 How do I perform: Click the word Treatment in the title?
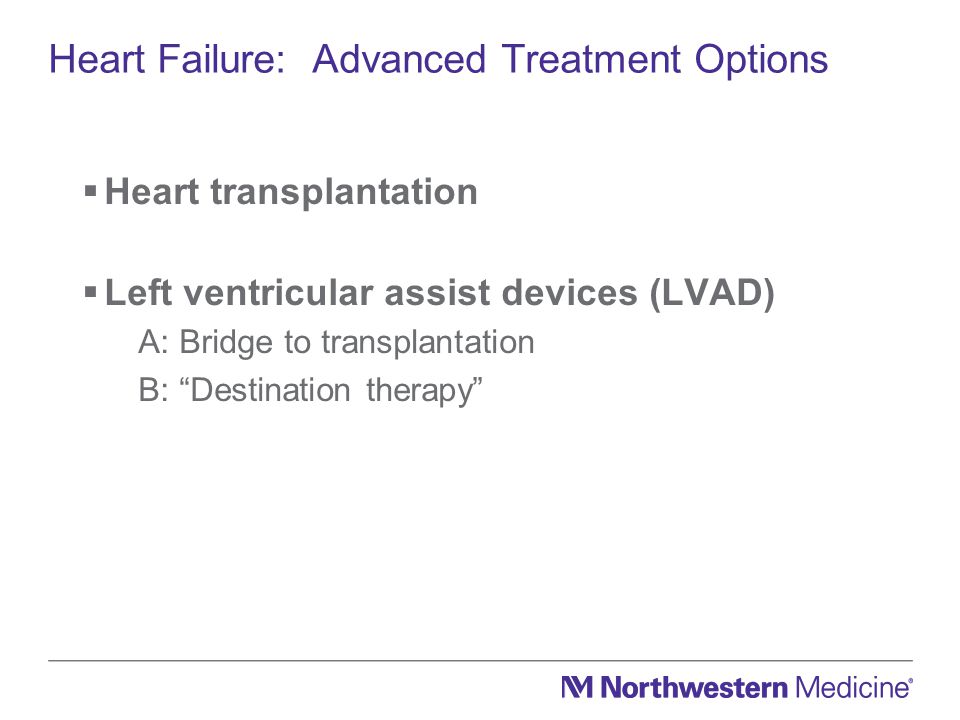pos(591,60)
